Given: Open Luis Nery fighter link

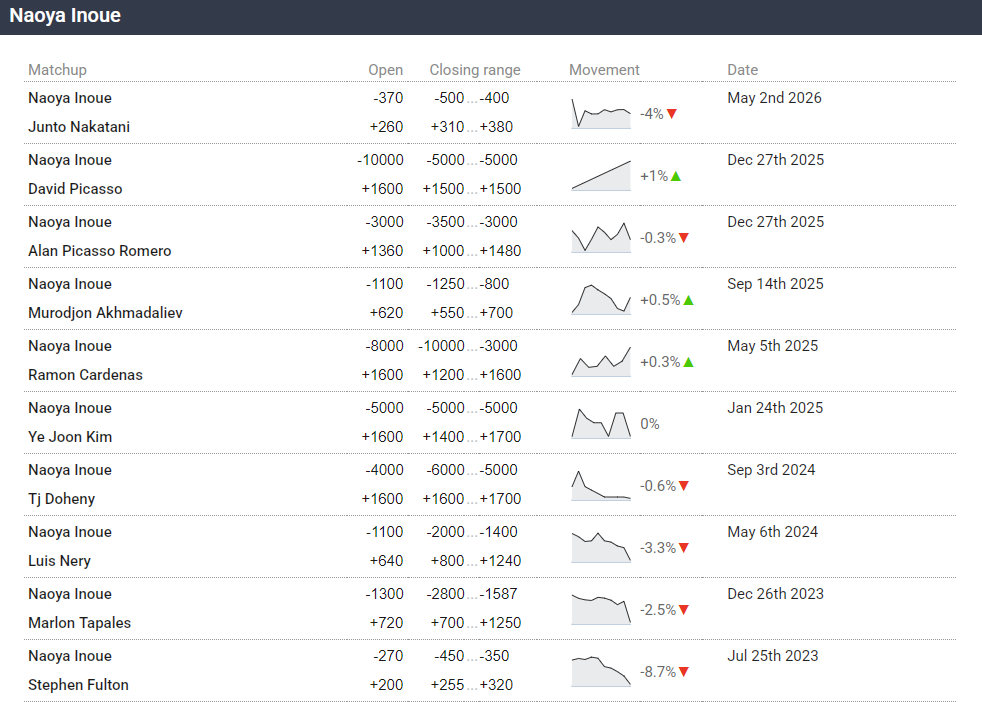Looking at the screenshot, I should pos(59,561).
